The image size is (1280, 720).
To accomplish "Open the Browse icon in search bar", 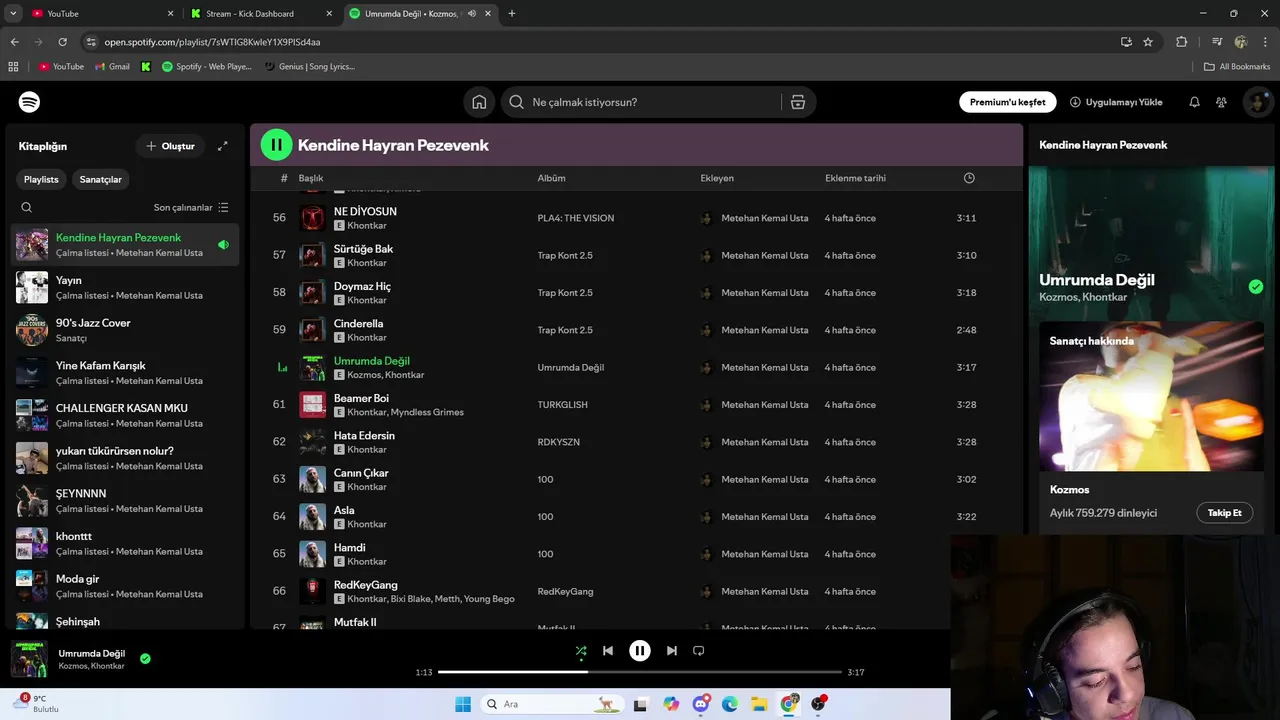I will tap(798, 102).
